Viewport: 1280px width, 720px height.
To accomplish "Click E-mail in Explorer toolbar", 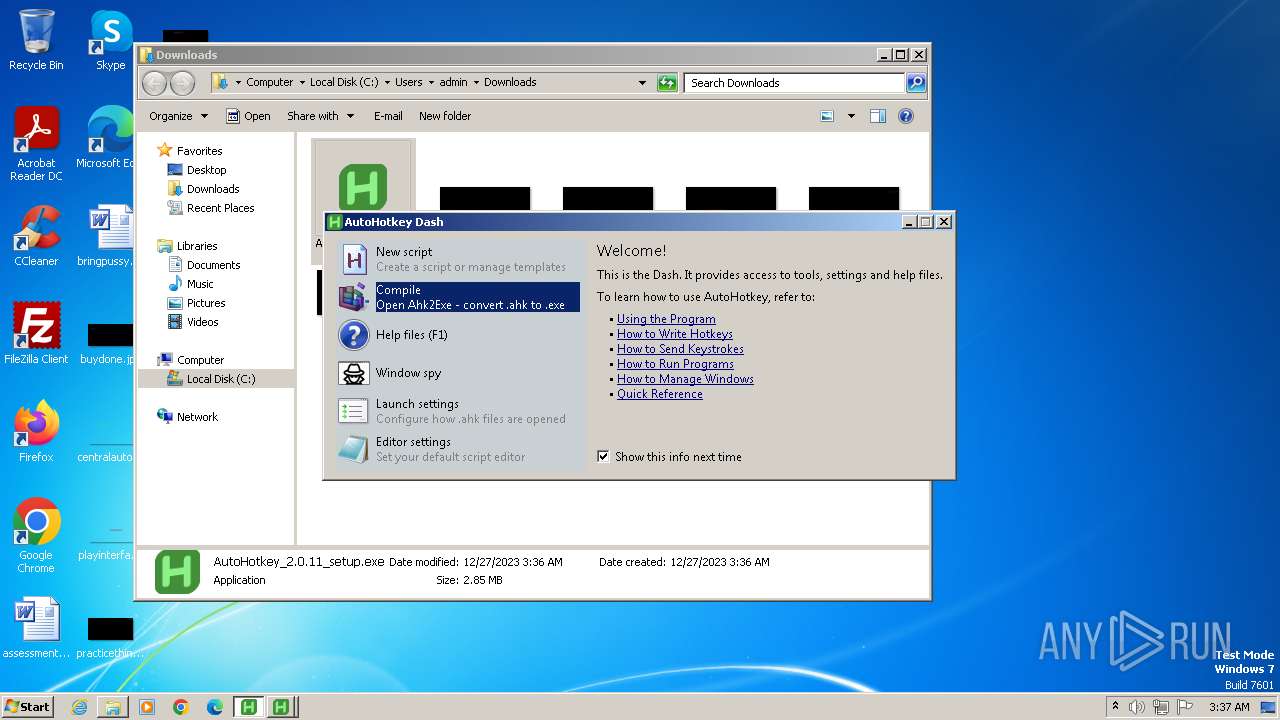I will 388,116.
